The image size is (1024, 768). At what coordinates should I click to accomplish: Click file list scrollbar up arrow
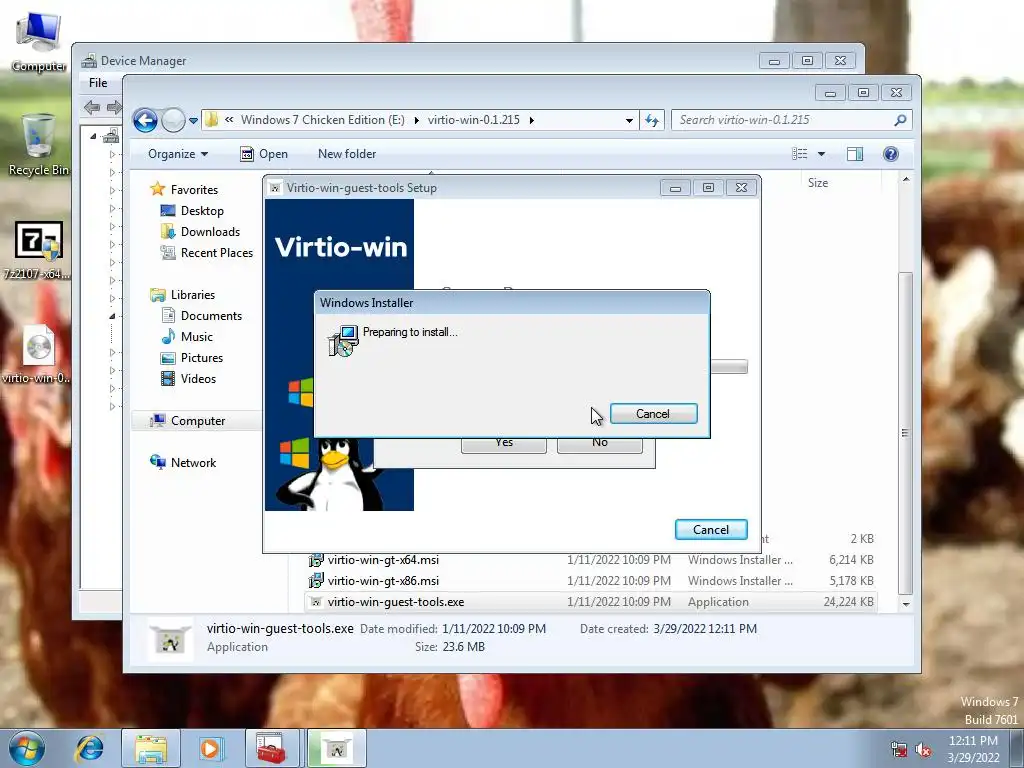click(906, 179)
